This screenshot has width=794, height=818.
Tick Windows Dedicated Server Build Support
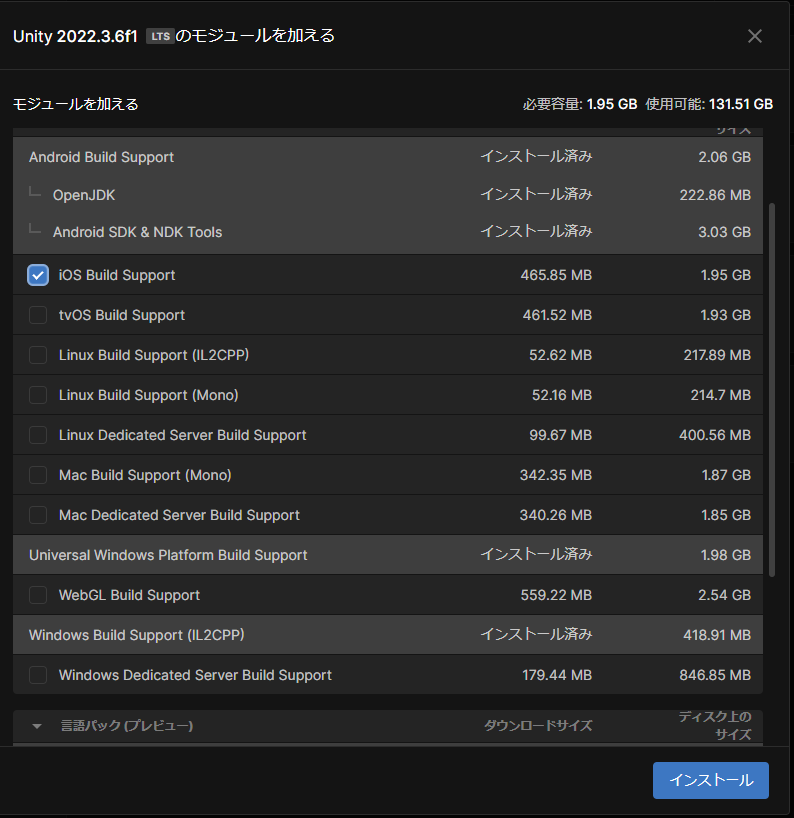pos(38,675)
